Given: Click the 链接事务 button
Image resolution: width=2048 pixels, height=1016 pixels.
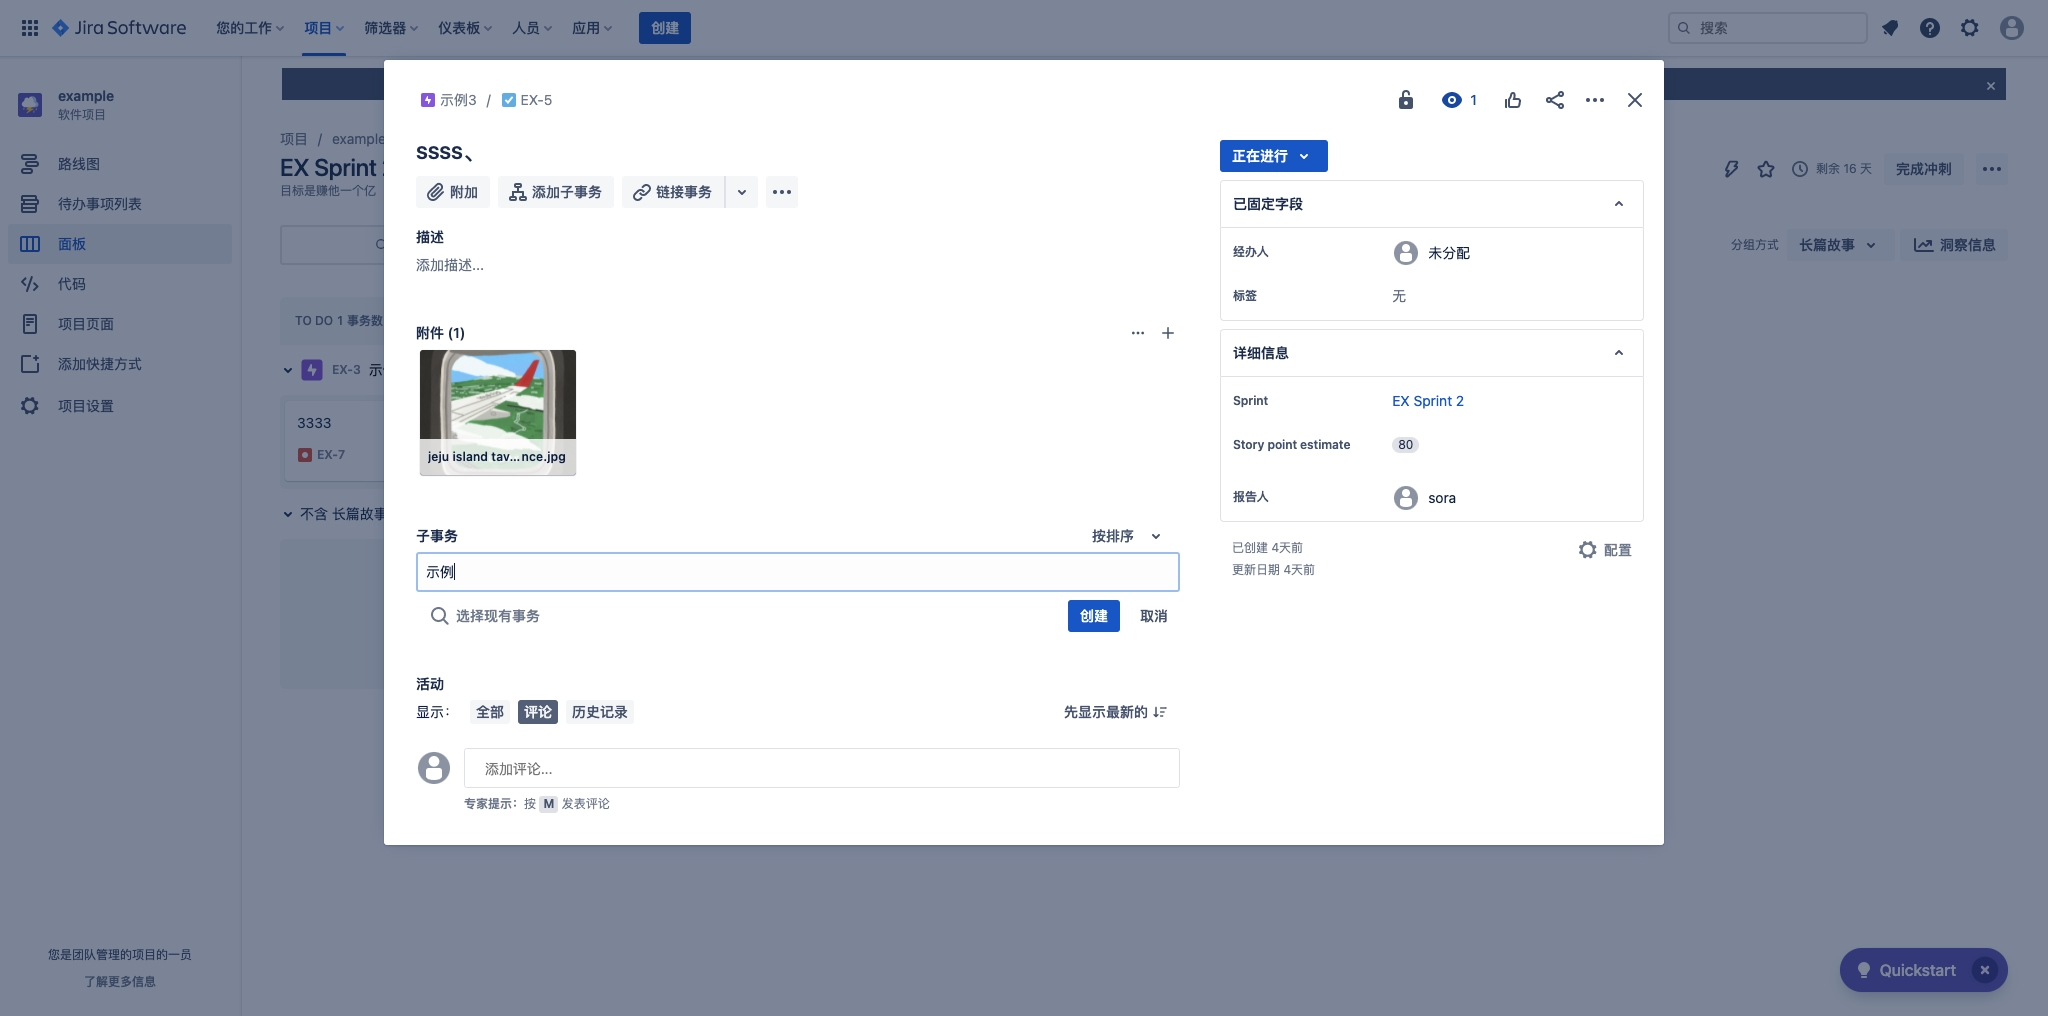Looking at the screenshot, I should [673, 192].
